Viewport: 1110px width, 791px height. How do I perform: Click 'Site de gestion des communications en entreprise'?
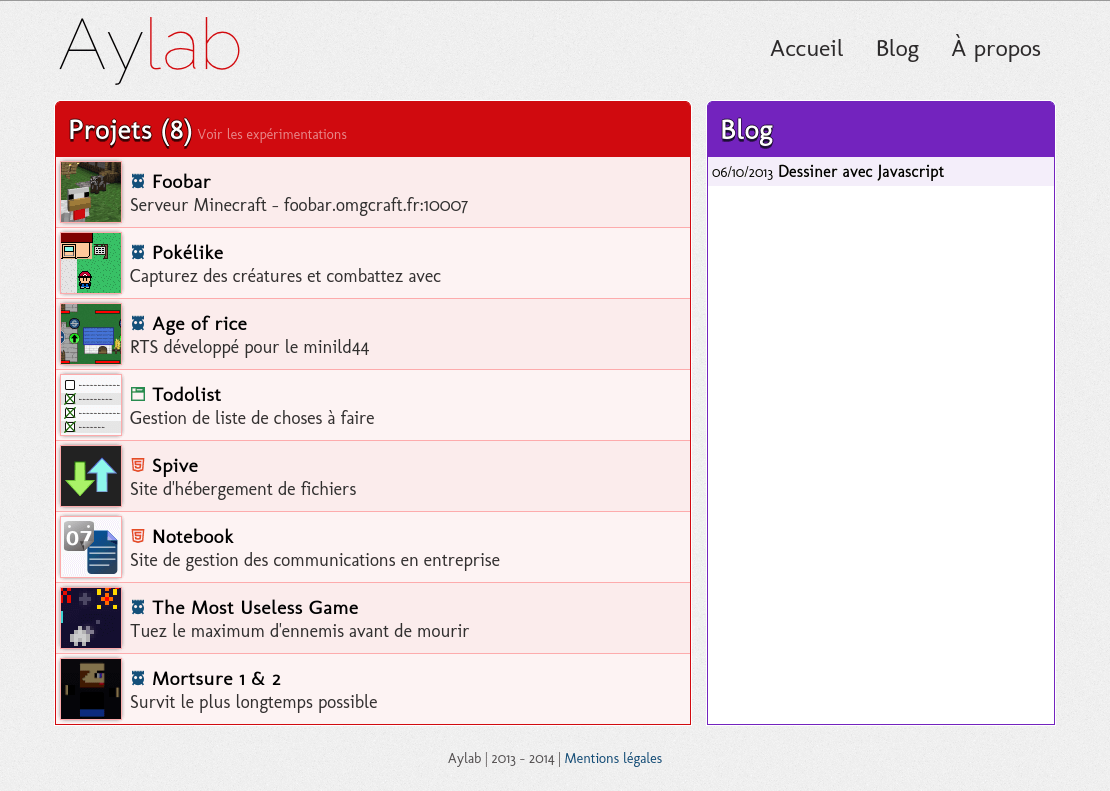[x=315, y=560]
